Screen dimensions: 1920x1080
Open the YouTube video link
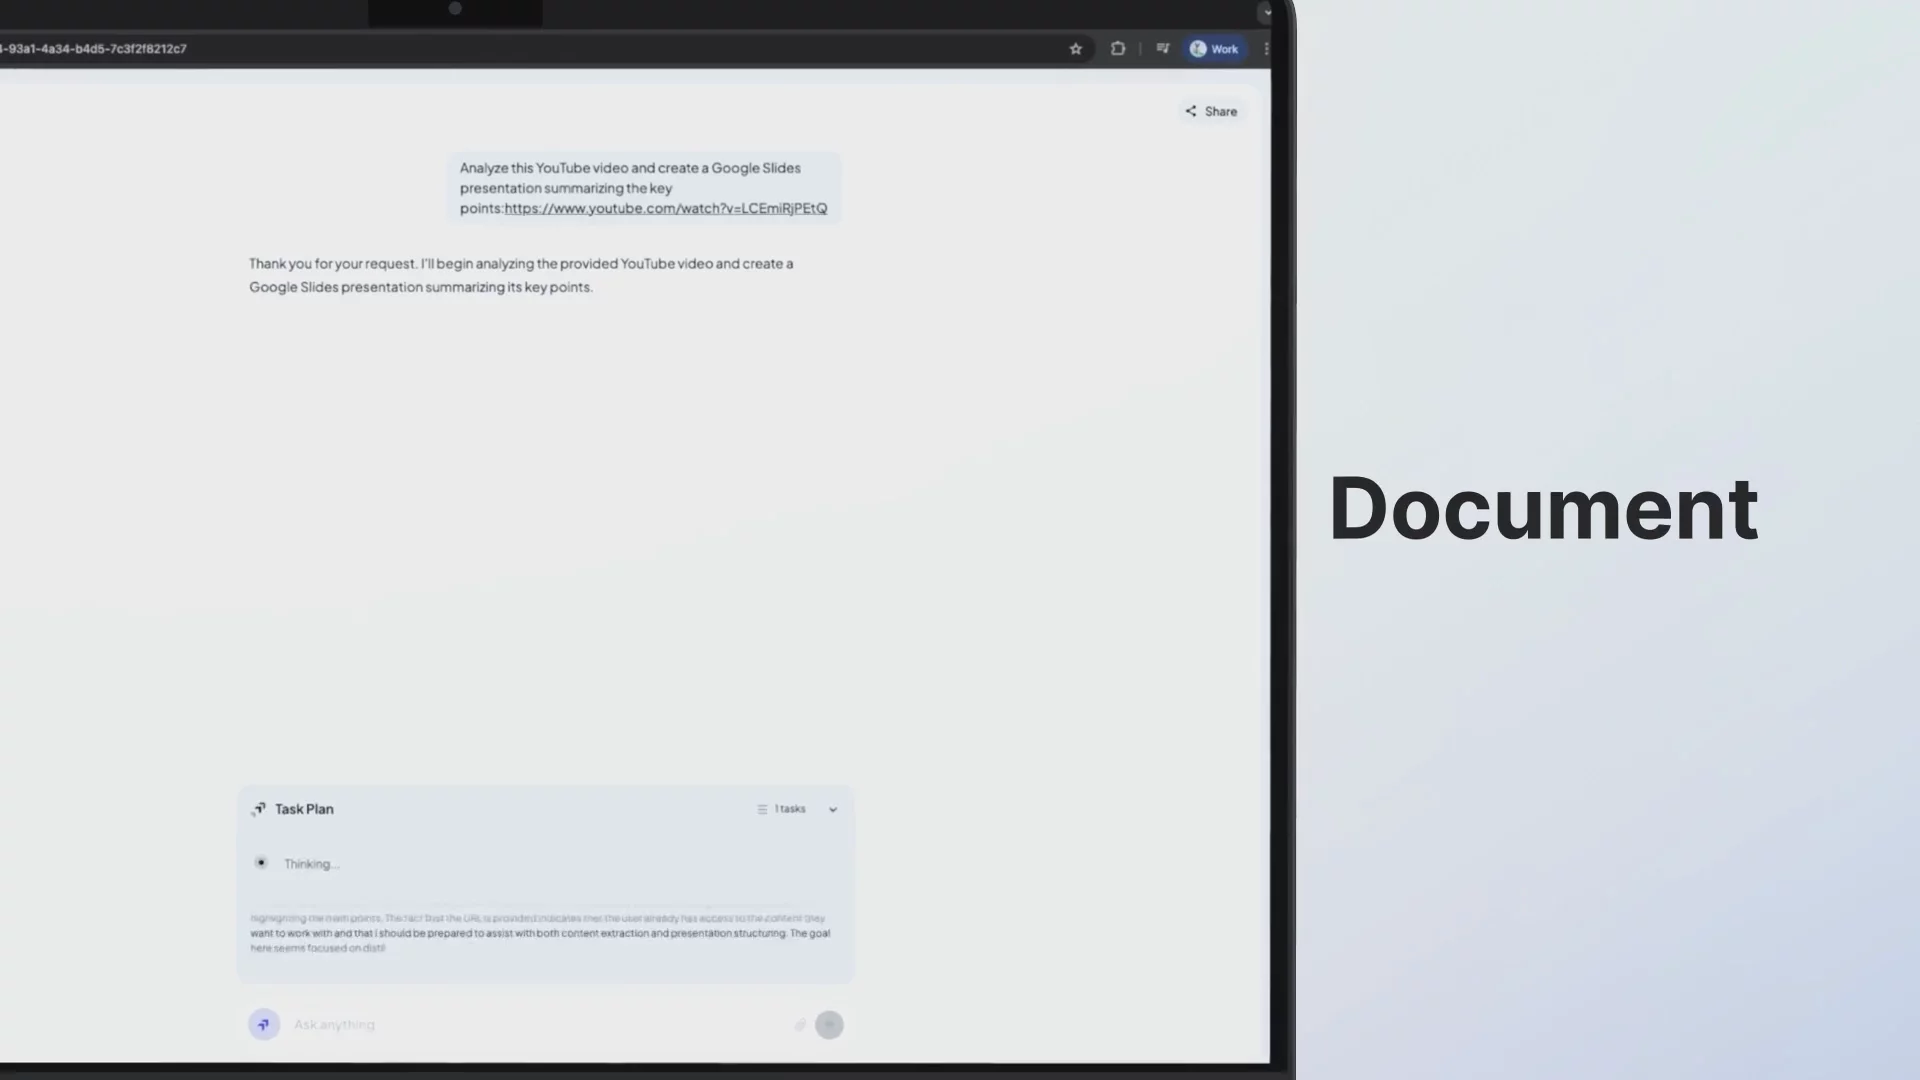pos(665,208)
